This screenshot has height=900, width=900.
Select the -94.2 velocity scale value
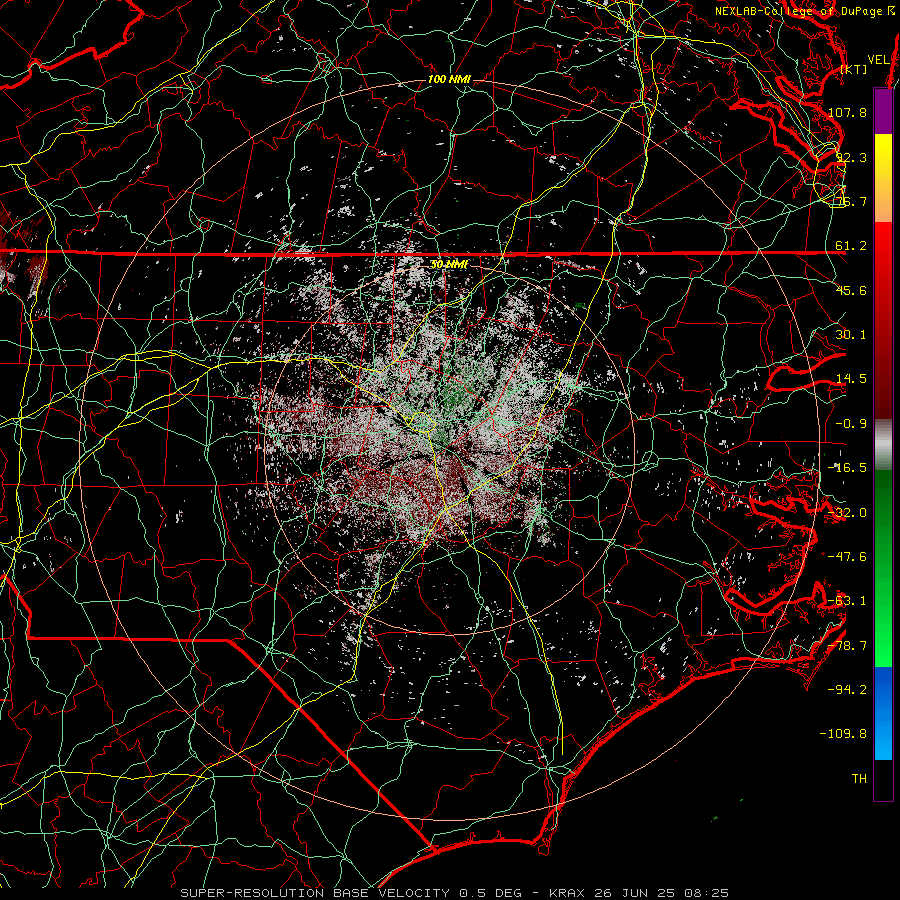pos(847,690)
